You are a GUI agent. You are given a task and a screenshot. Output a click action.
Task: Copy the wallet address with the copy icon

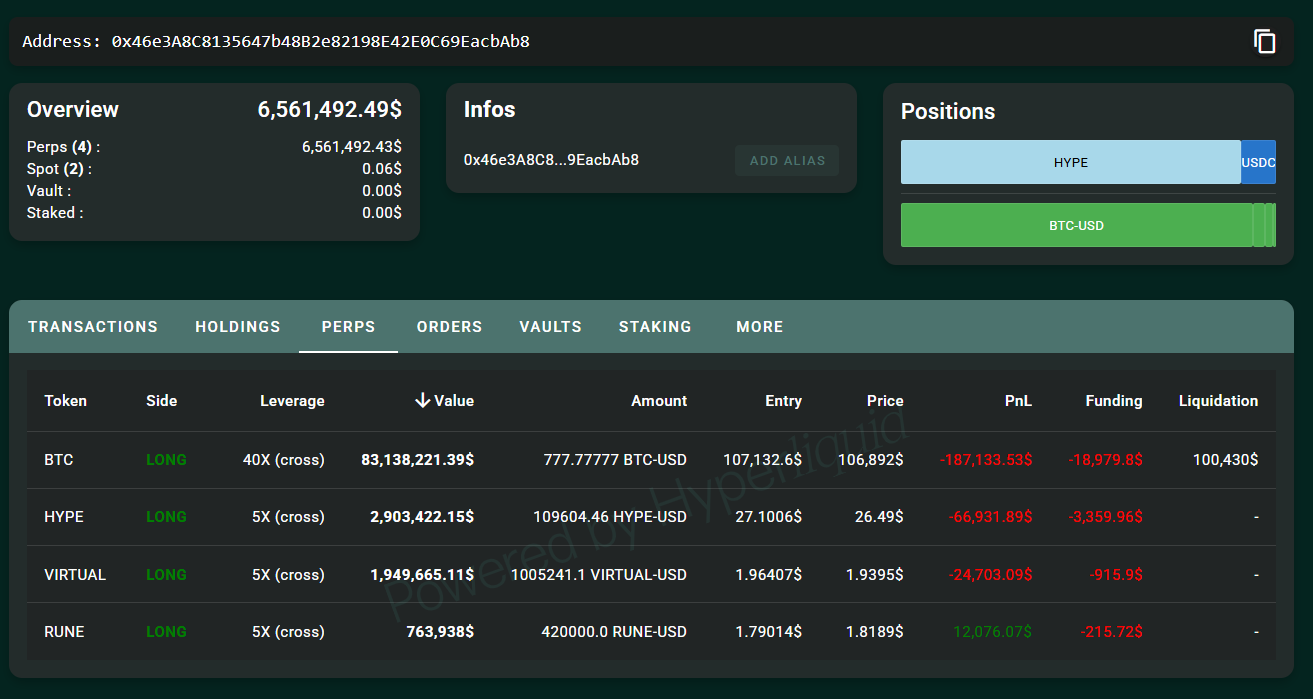point(1265,41)
